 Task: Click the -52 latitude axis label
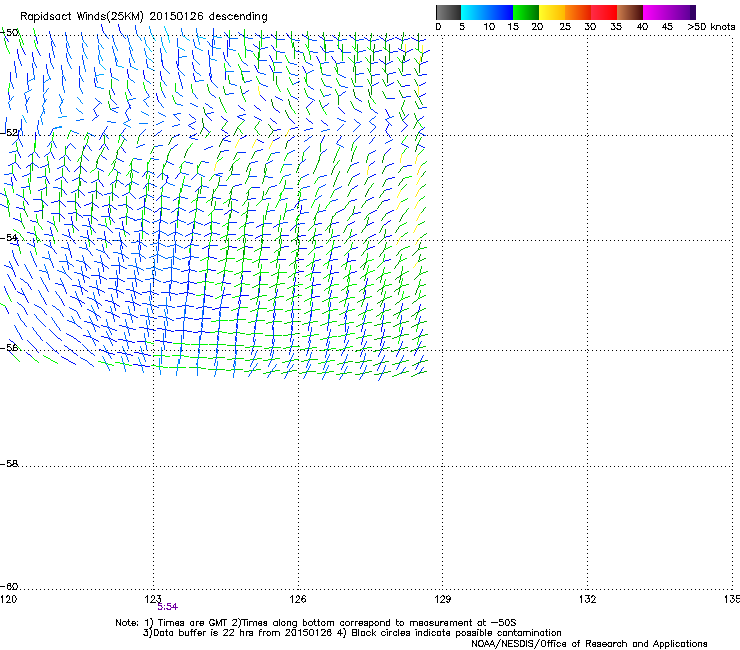pyautogui.click(x=9, y=133)
